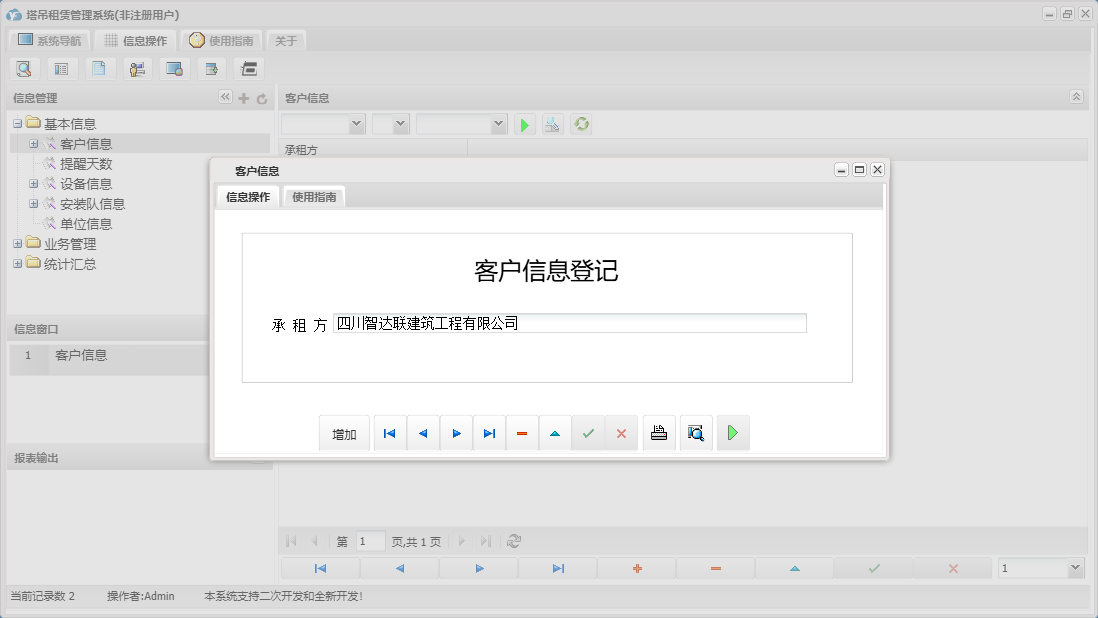
Task: Click the 增加 button to add a record
Action: coord(344,432)
